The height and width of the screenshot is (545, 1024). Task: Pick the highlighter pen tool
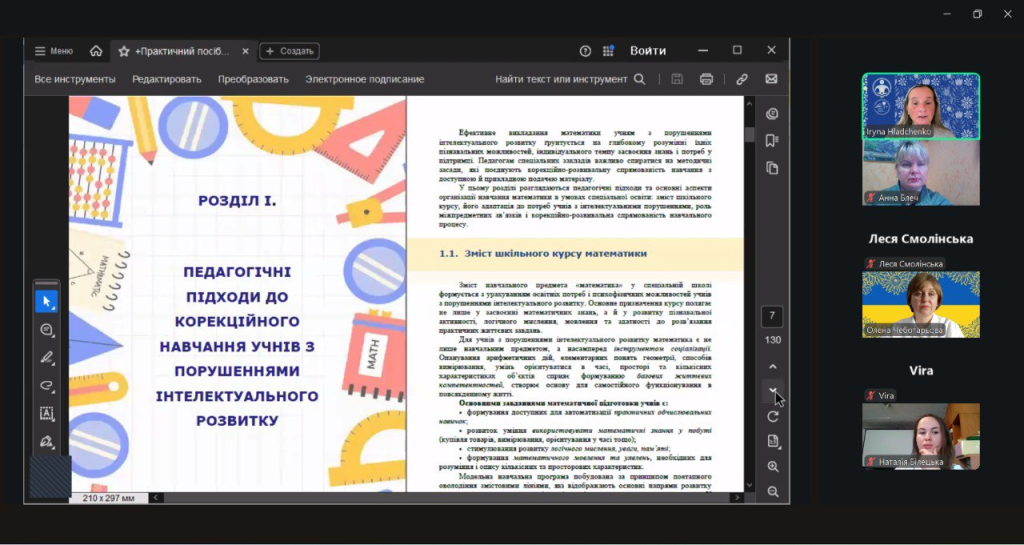[x=47, y=357]
